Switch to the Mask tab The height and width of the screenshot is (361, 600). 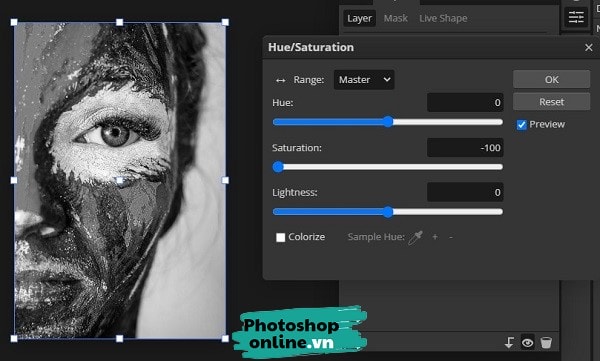tap(396, 18)
